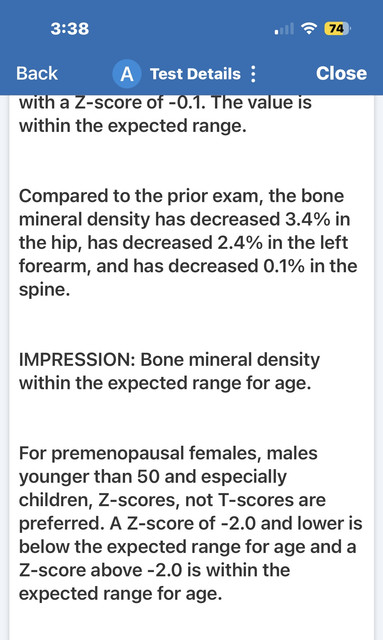Viewport: 383px width, 640px height.
Task: Tap the 'younger than 50 and especially' line
Action: click(153, 477)
